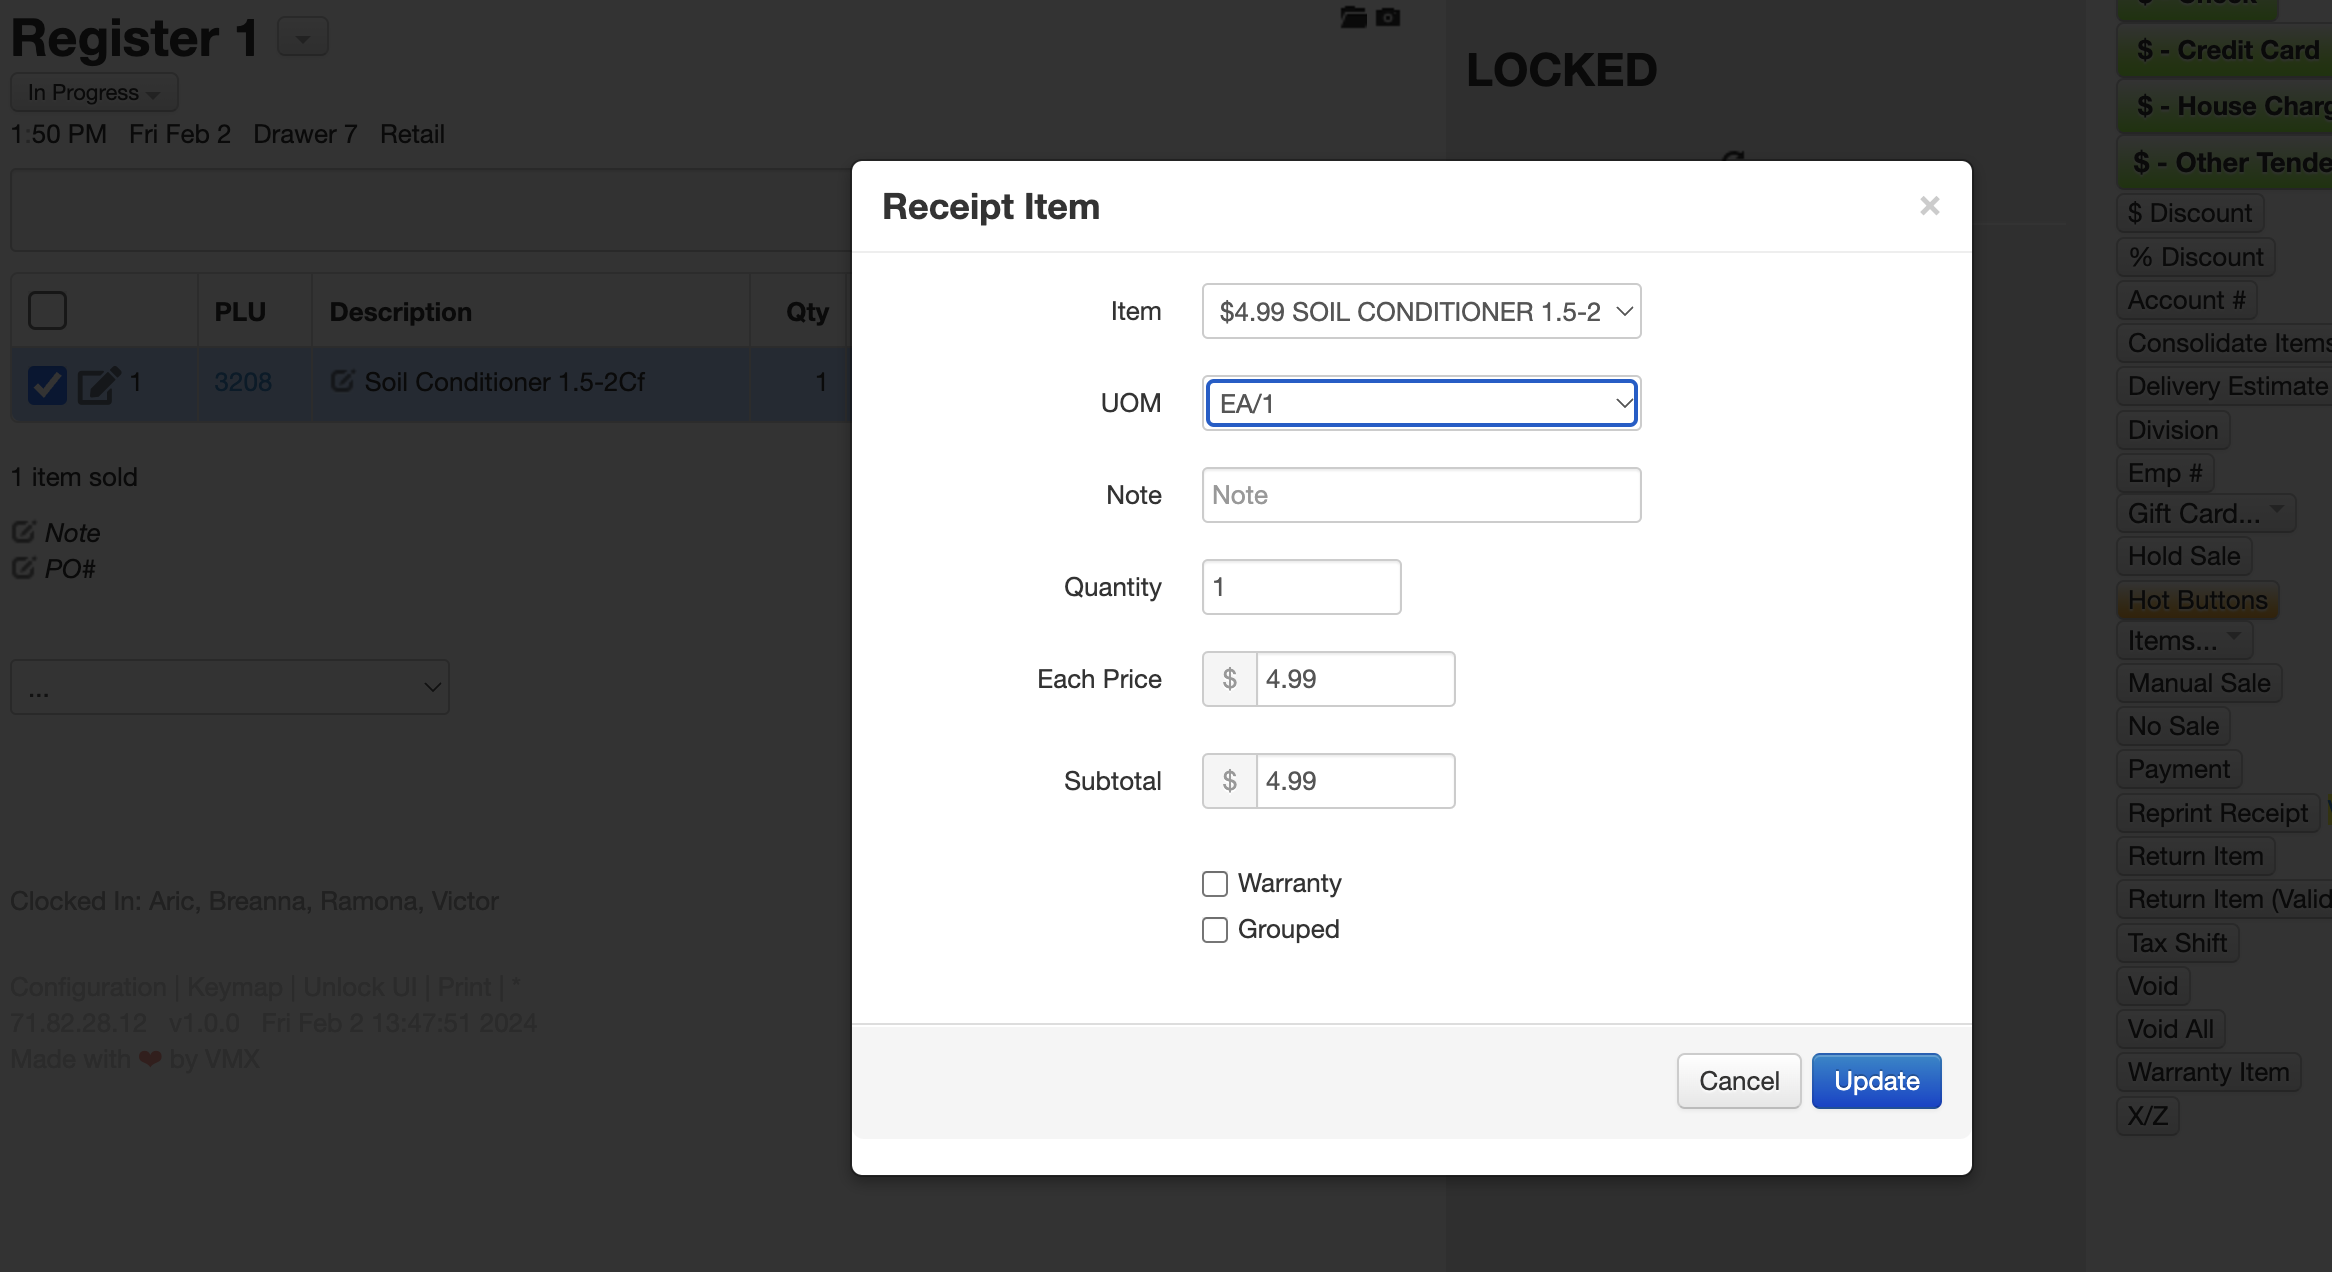Uncheck the Soil Conditioner row checkbox
2332x1272 pixels.
pyautogui.click(x=47, y=384)
